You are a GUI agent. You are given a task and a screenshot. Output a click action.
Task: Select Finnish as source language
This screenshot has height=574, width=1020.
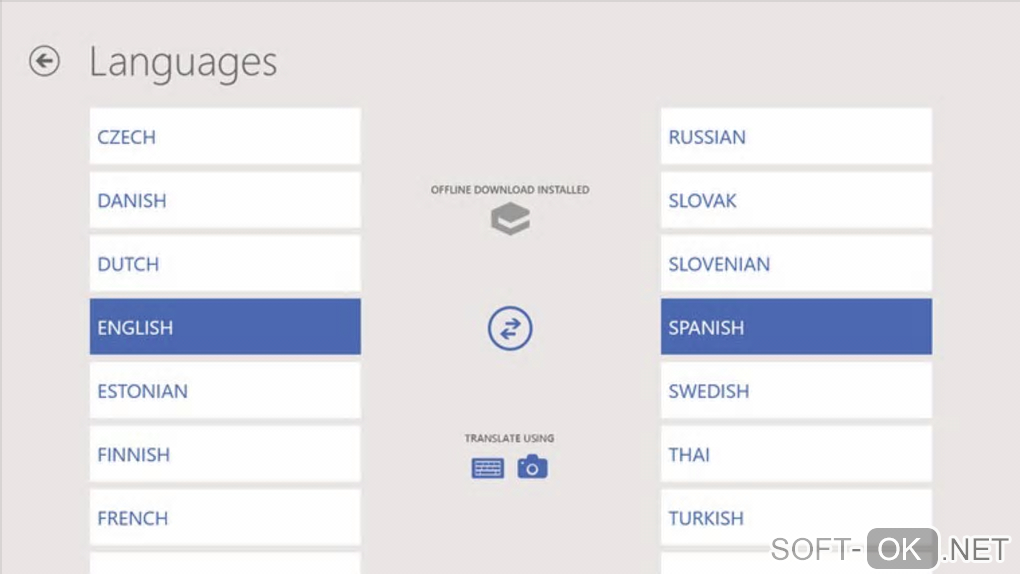click(x=225, y=454)
